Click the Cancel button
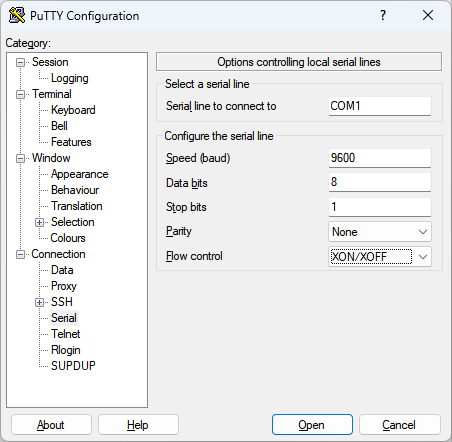 tap(399, 425)
